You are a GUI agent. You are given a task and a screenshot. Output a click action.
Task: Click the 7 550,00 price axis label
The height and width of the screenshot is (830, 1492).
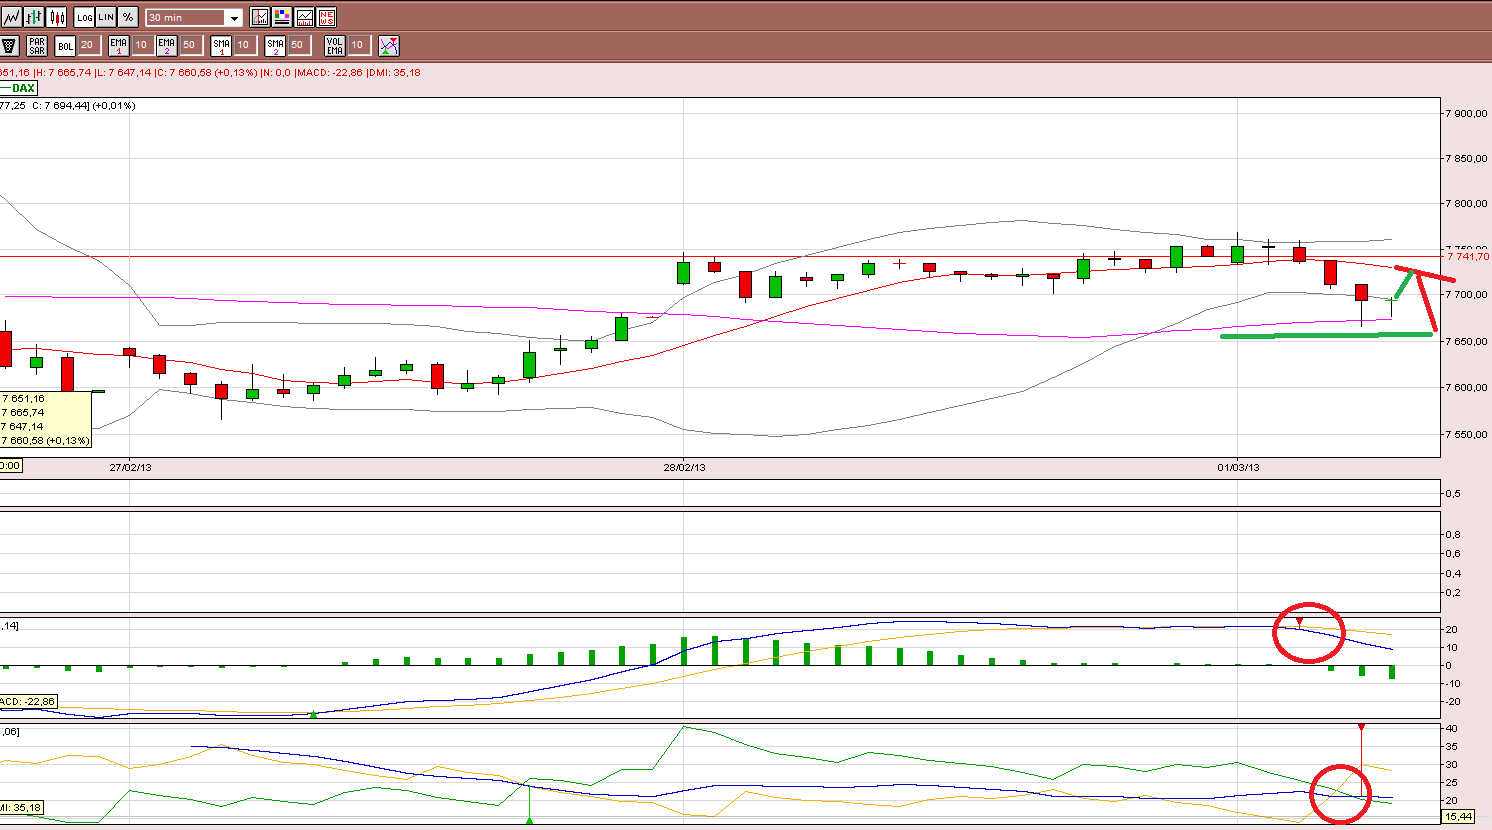pos(1467,434)
